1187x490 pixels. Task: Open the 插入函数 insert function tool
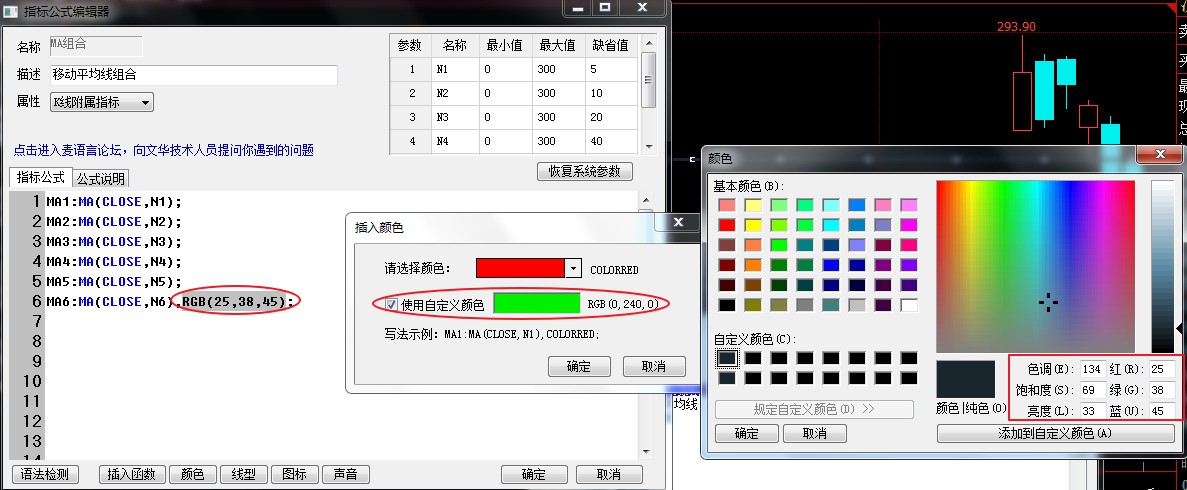click(130, 474)
